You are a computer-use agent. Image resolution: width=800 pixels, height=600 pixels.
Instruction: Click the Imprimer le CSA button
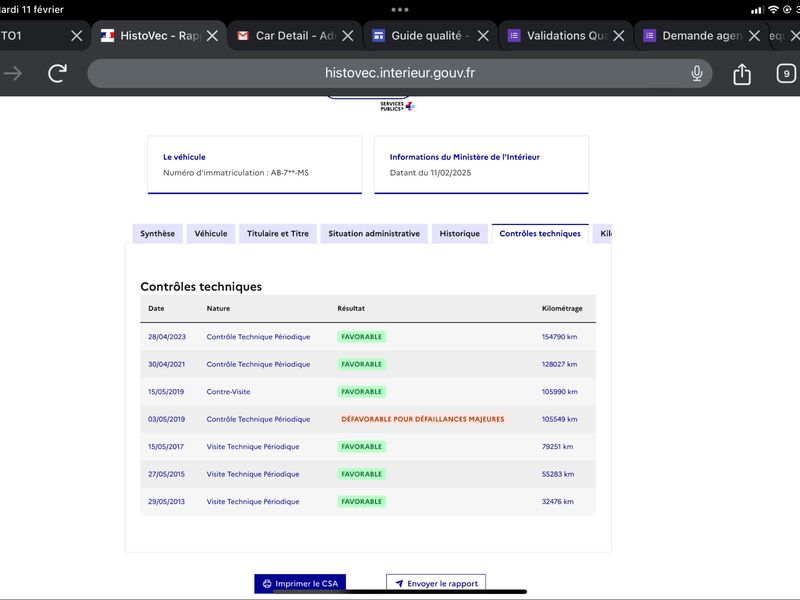tap(300, 583)
